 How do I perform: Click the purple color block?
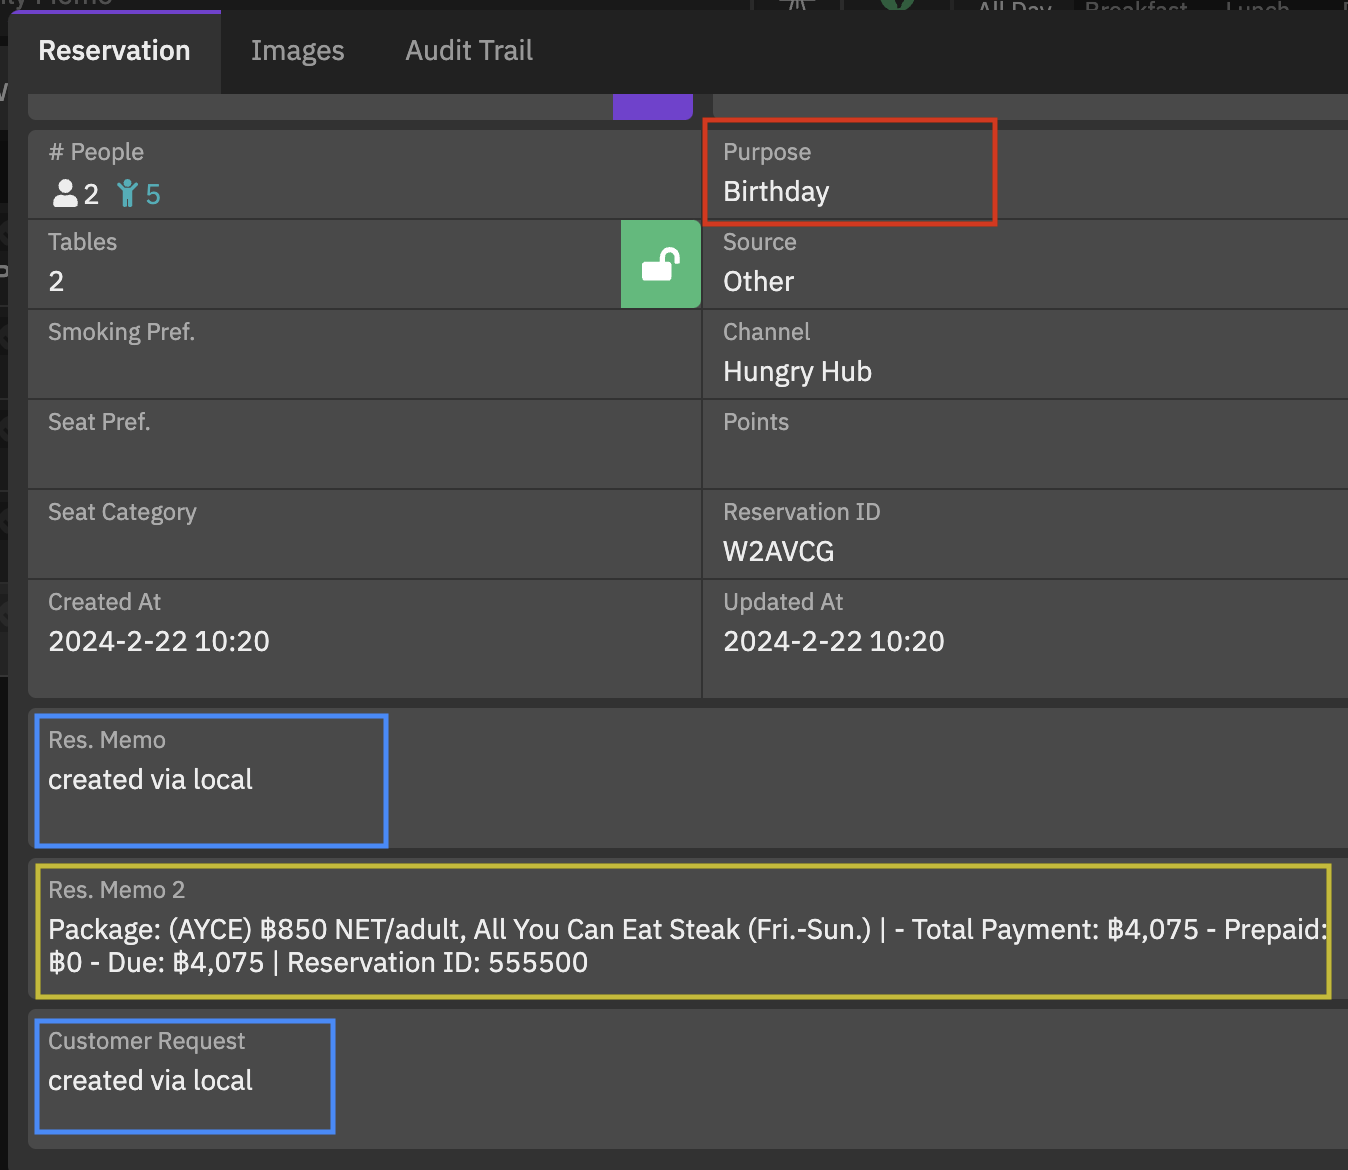(652, 107)
